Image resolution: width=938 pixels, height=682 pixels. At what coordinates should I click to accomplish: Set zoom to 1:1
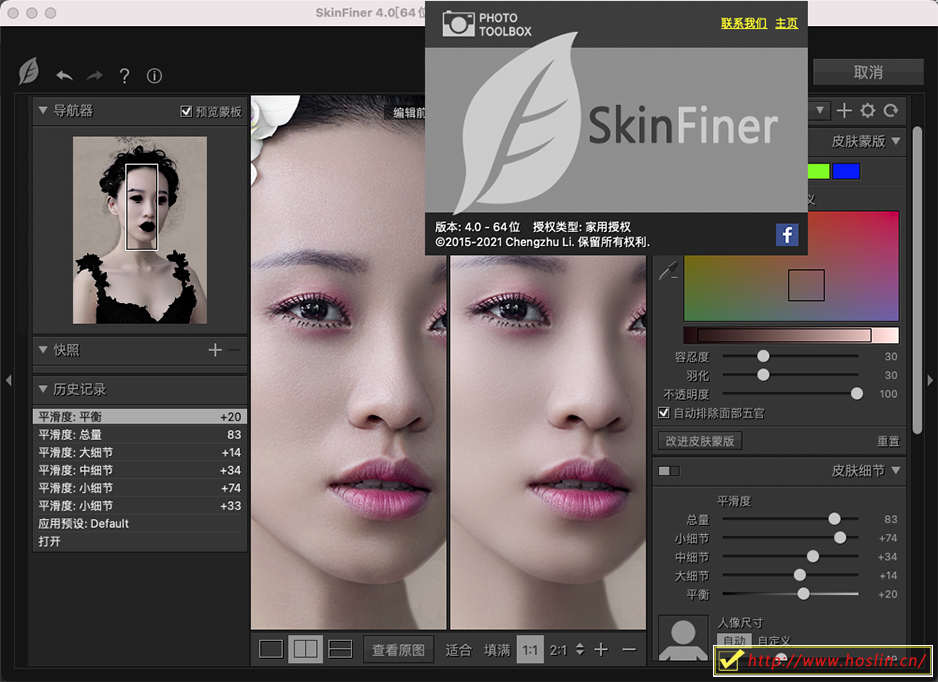[x=529, y=650]
